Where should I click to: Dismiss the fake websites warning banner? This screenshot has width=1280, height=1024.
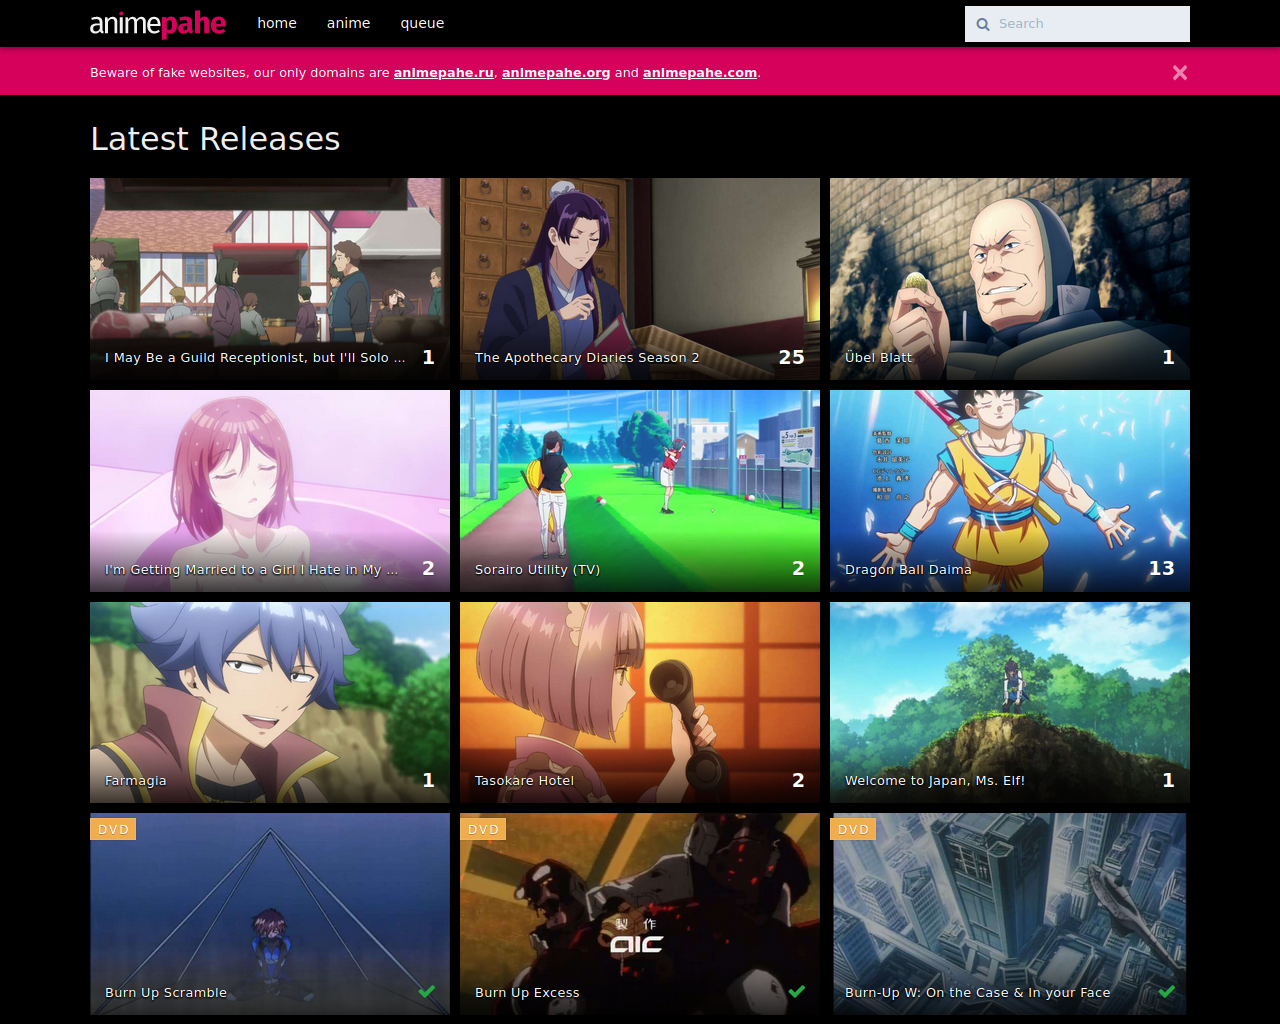pyautogui.click(x=1180, y=72)
